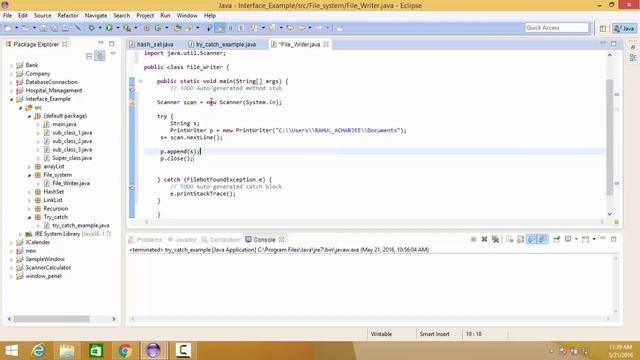Open the Navigate menu

tap(96, 16)
